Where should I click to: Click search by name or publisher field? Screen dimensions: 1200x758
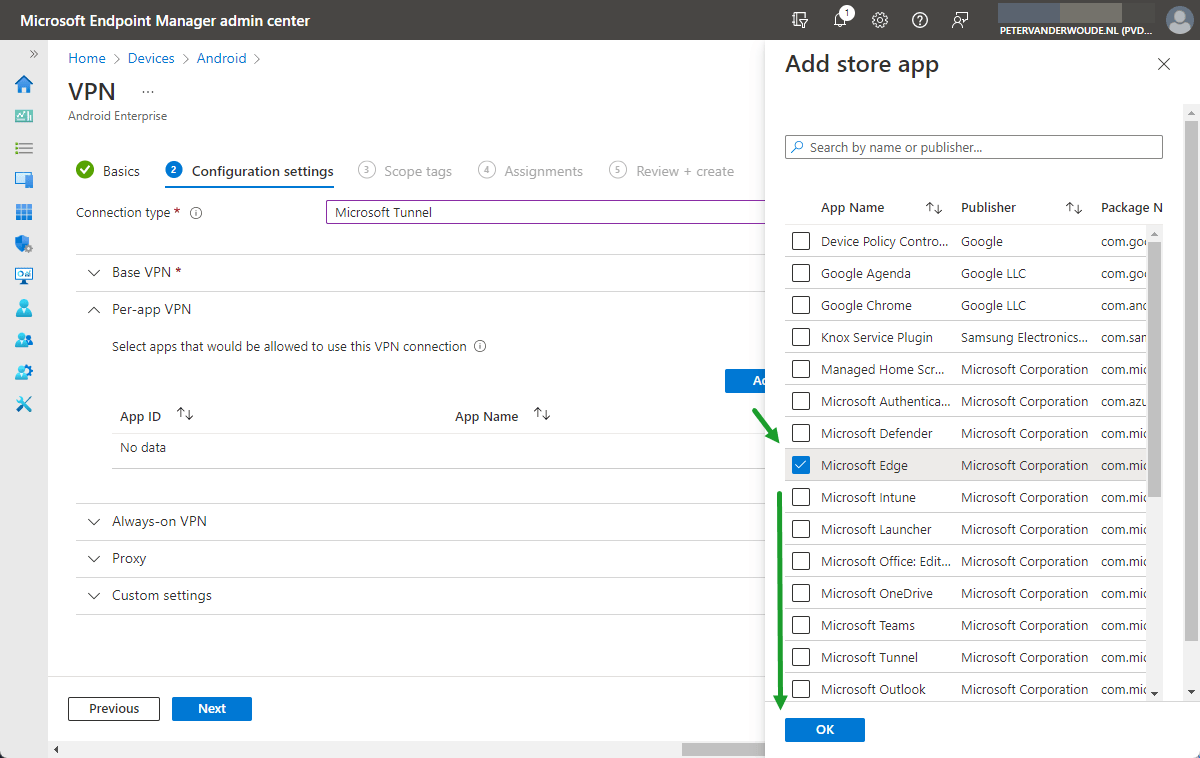click(974, 147)
